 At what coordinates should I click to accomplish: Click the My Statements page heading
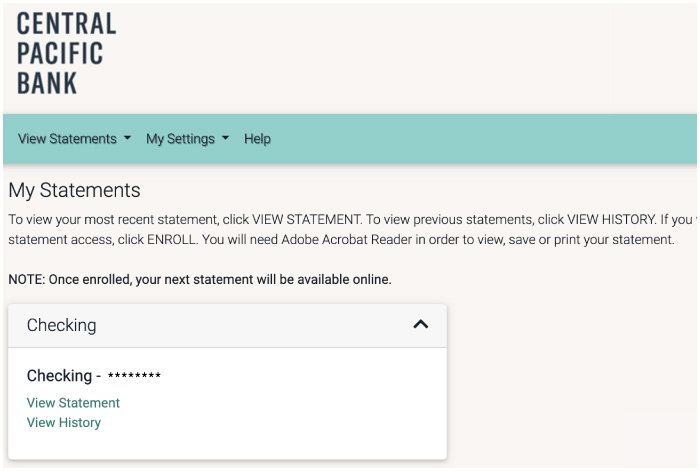pos(74,190)
